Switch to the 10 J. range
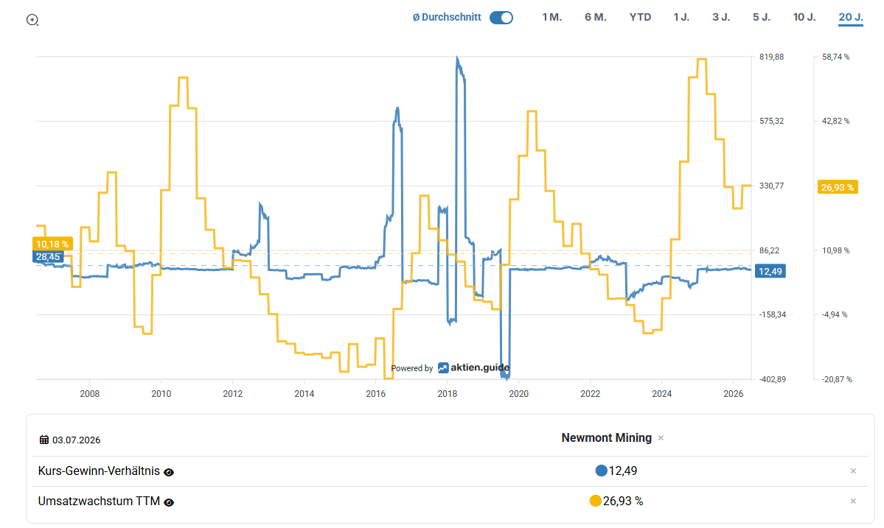This screenshot has width=884, height=528. [804, 17]
